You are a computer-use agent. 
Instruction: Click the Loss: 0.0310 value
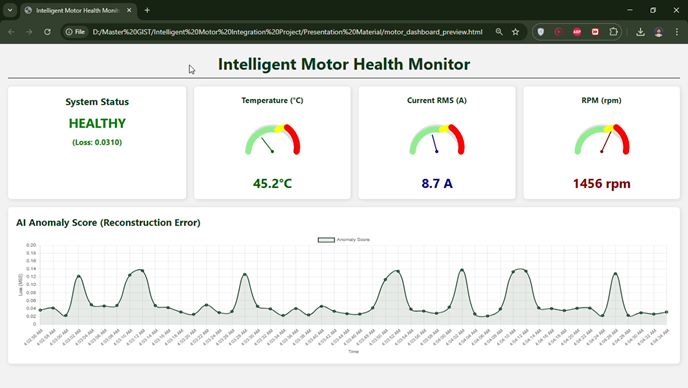(x=97, y=142)
